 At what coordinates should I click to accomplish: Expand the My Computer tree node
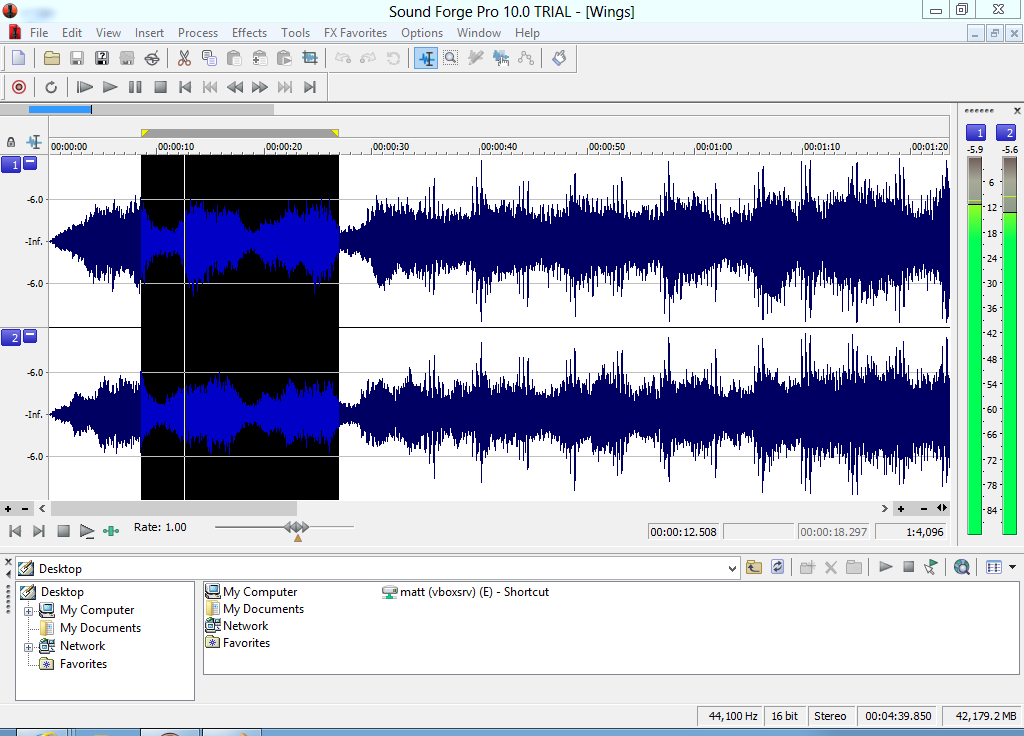coord(30,610)
